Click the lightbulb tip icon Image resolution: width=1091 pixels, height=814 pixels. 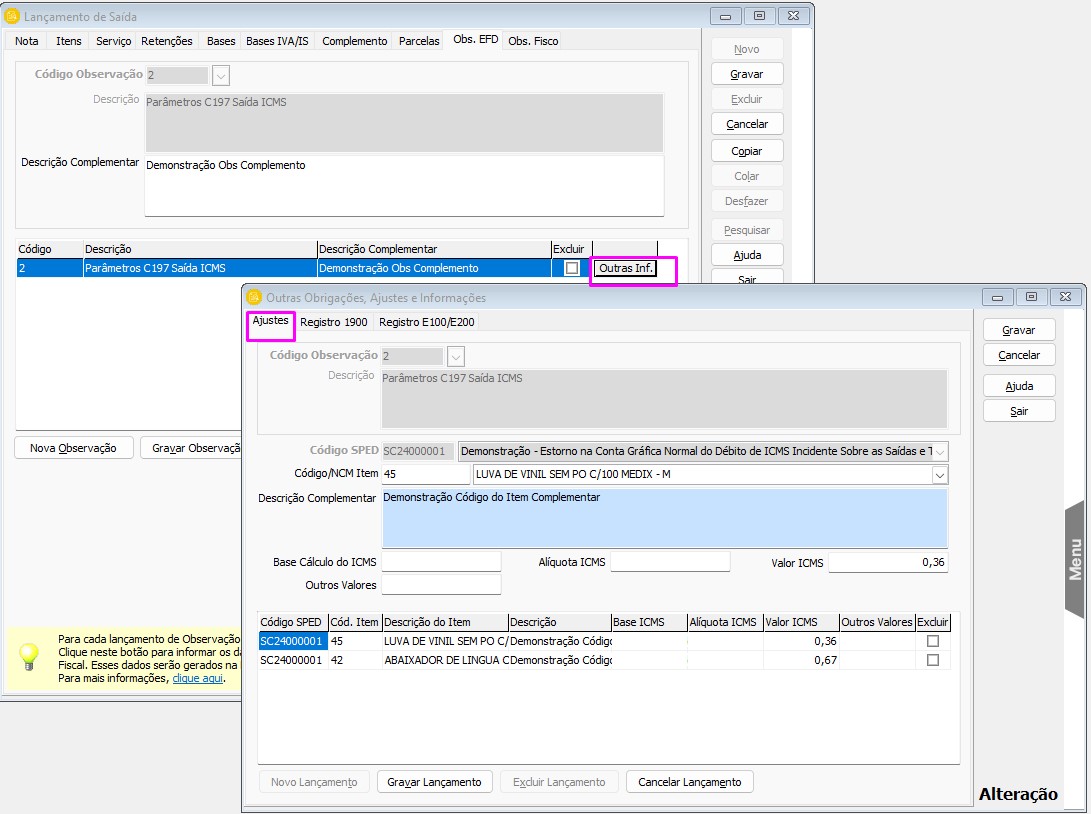[29, 655]
